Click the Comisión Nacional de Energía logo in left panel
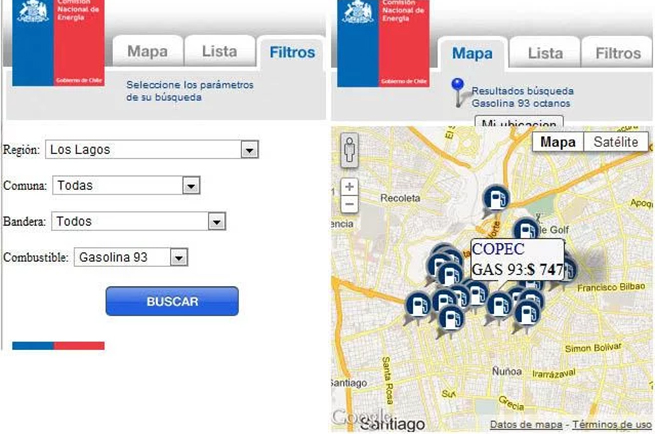This screenshot has height=434, width=655. [58, 43]
